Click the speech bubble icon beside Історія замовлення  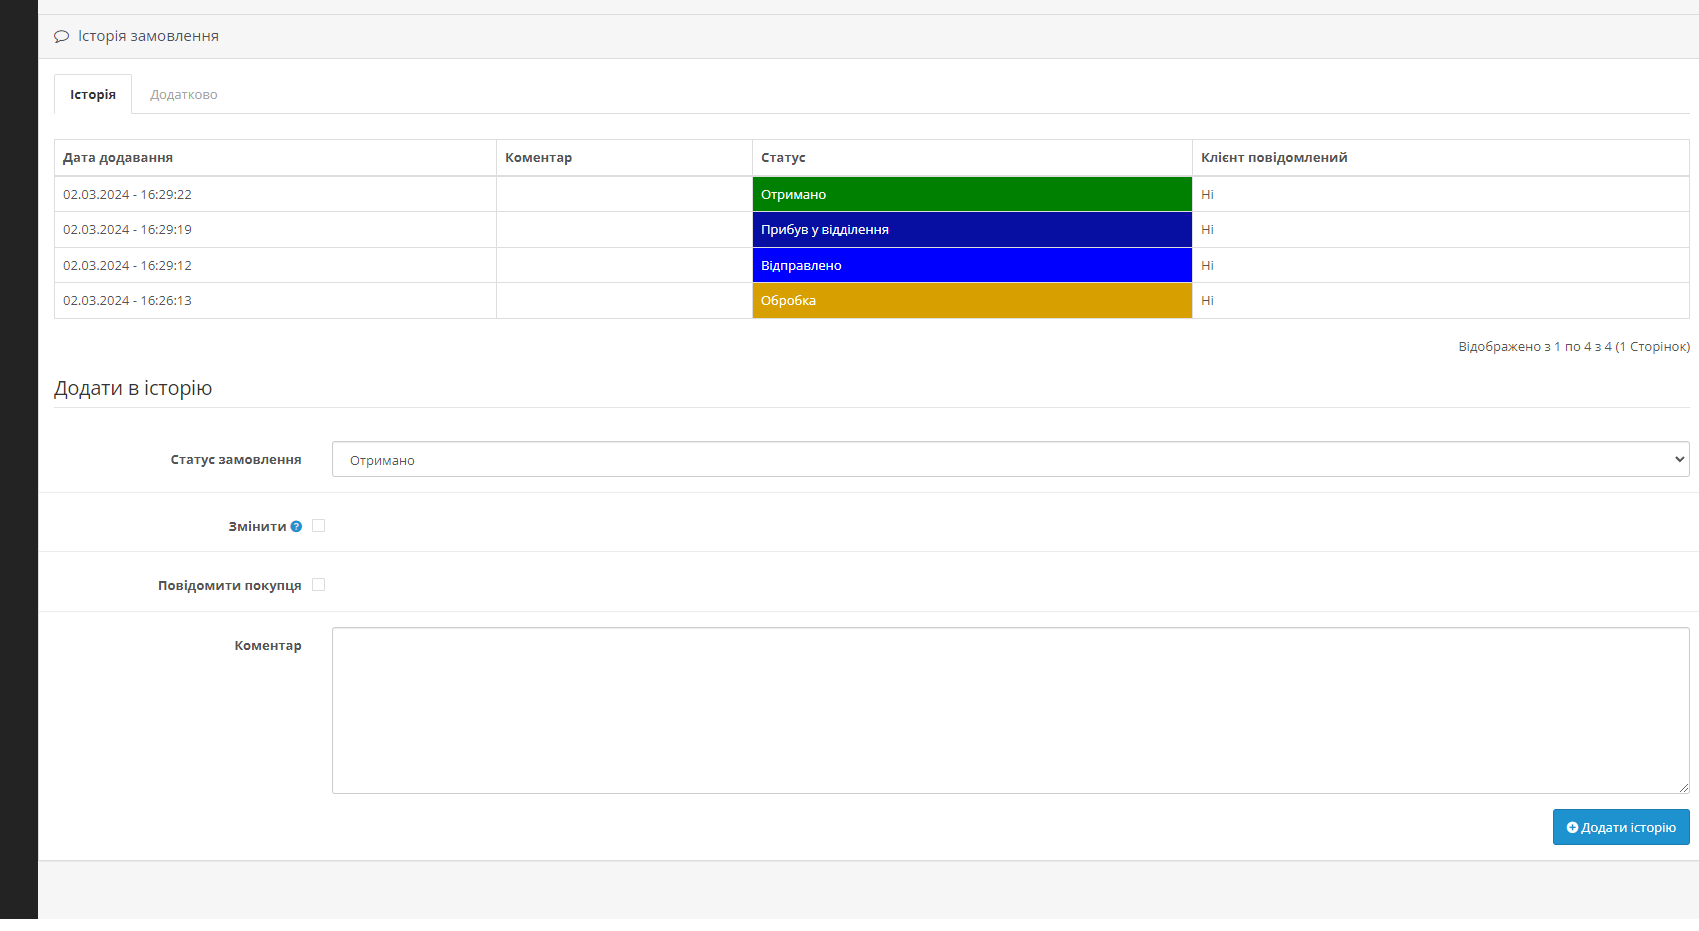[x=61, y=36]
